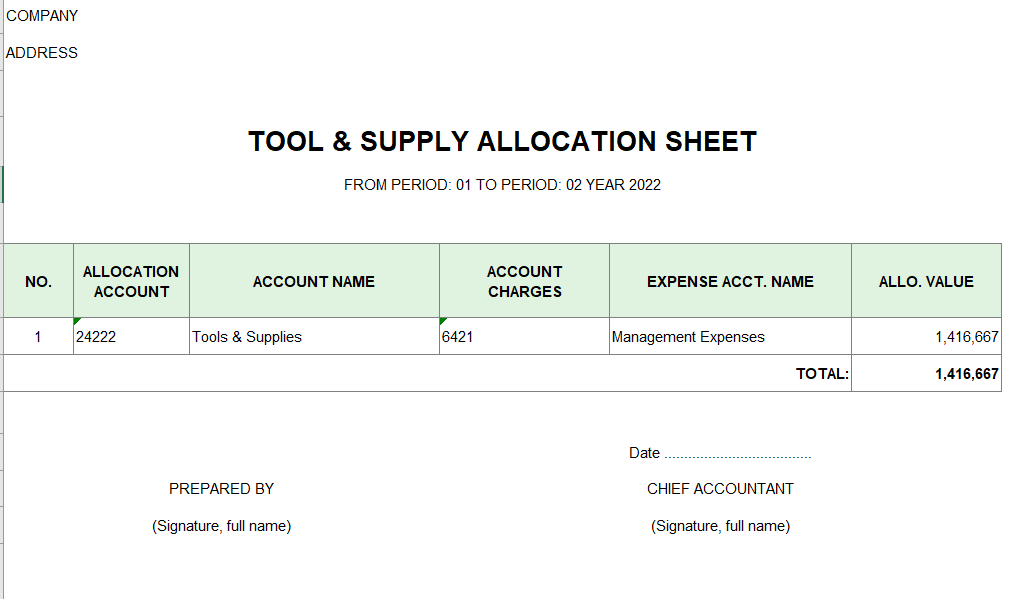
Task: Select the row 1 allocation value 1,416,667
Action: pos(926,337)
